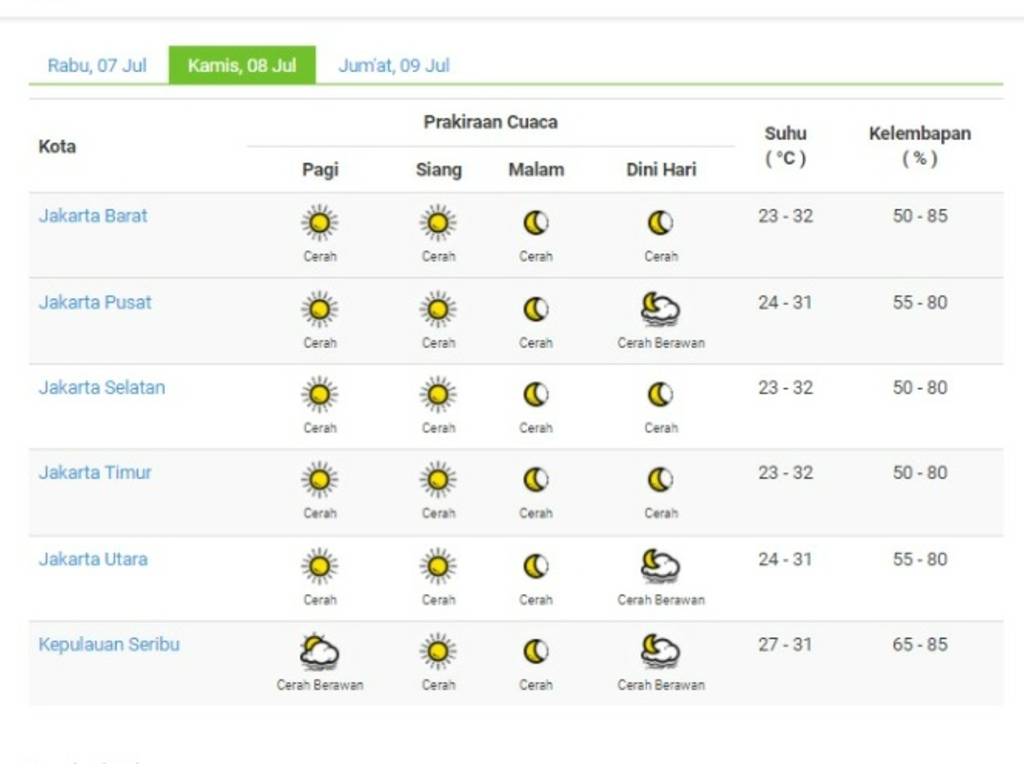This screenshot has width=1024, height=768.
Task: Click the Suhu (°C) column header
Action: pos(785,146)
